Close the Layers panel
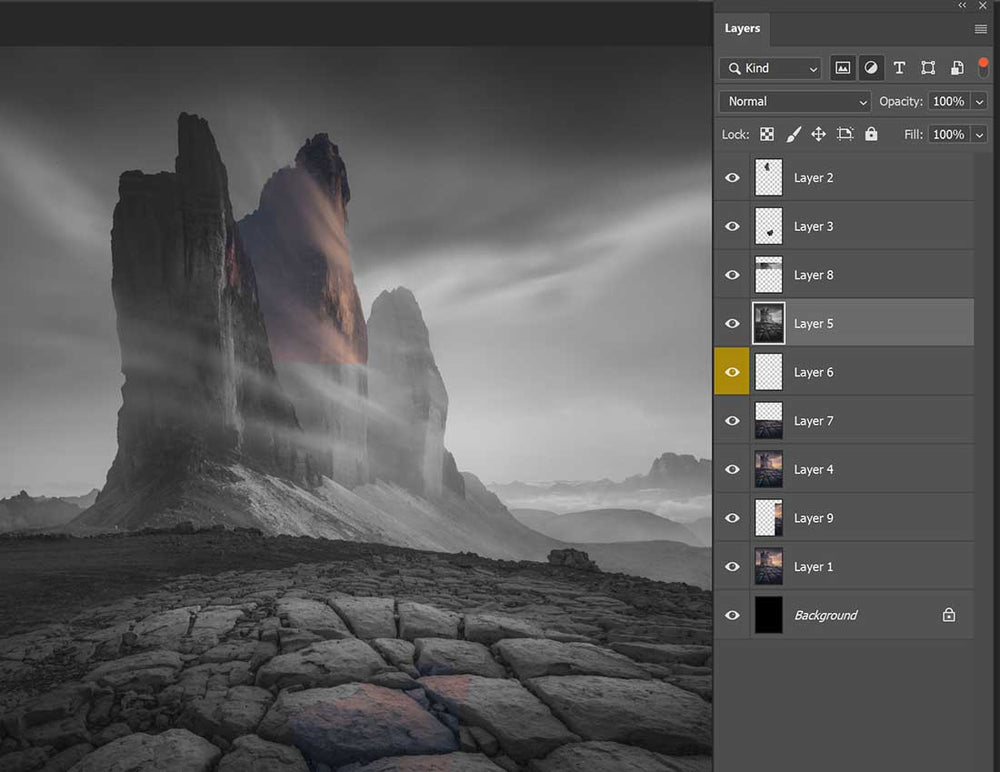This screenshot has width=1000, height=772. pyautogui.click(x=983, y=5)
